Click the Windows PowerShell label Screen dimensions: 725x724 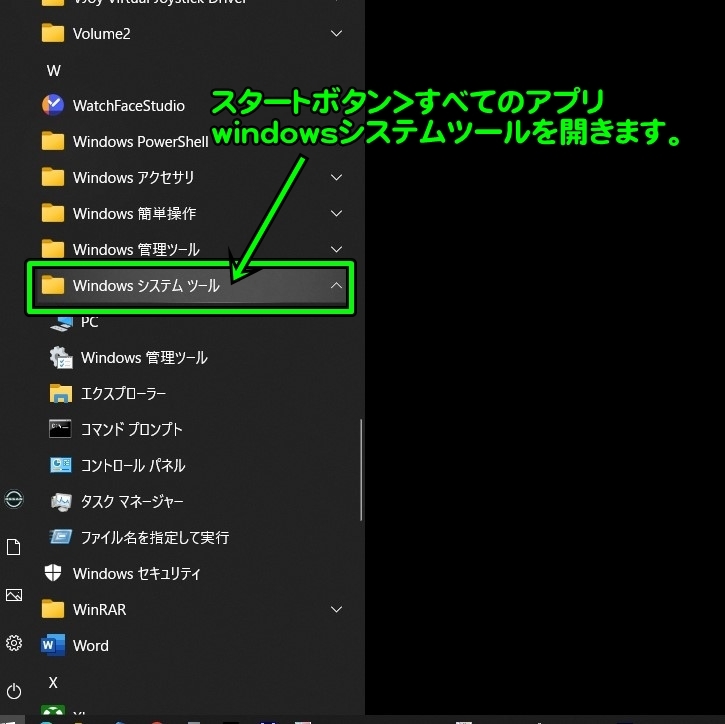point(141,142)
